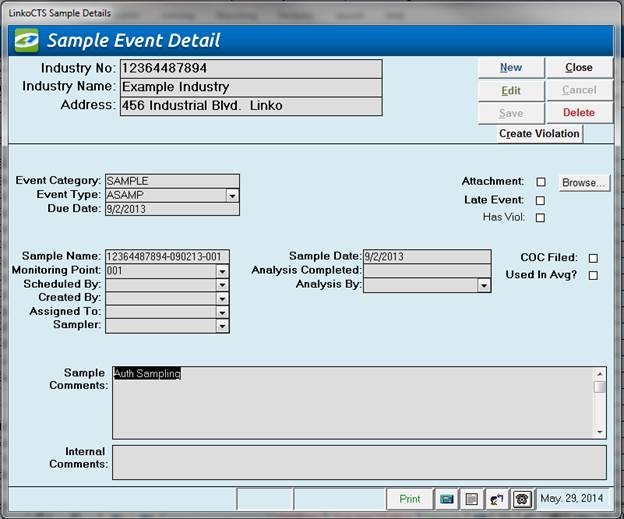
Task: Click into the Internal Comments field
Action: point(358,462)
